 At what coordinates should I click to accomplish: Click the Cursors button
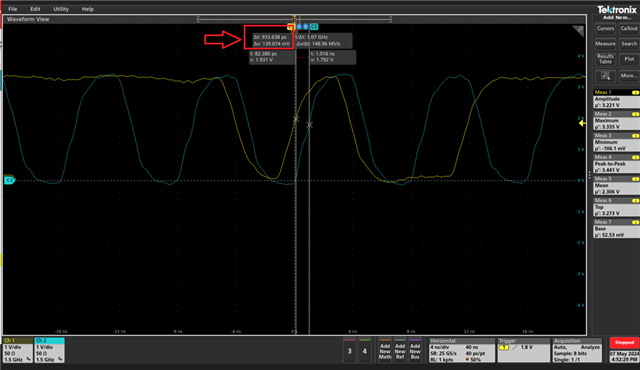click(x=605, y=29)
